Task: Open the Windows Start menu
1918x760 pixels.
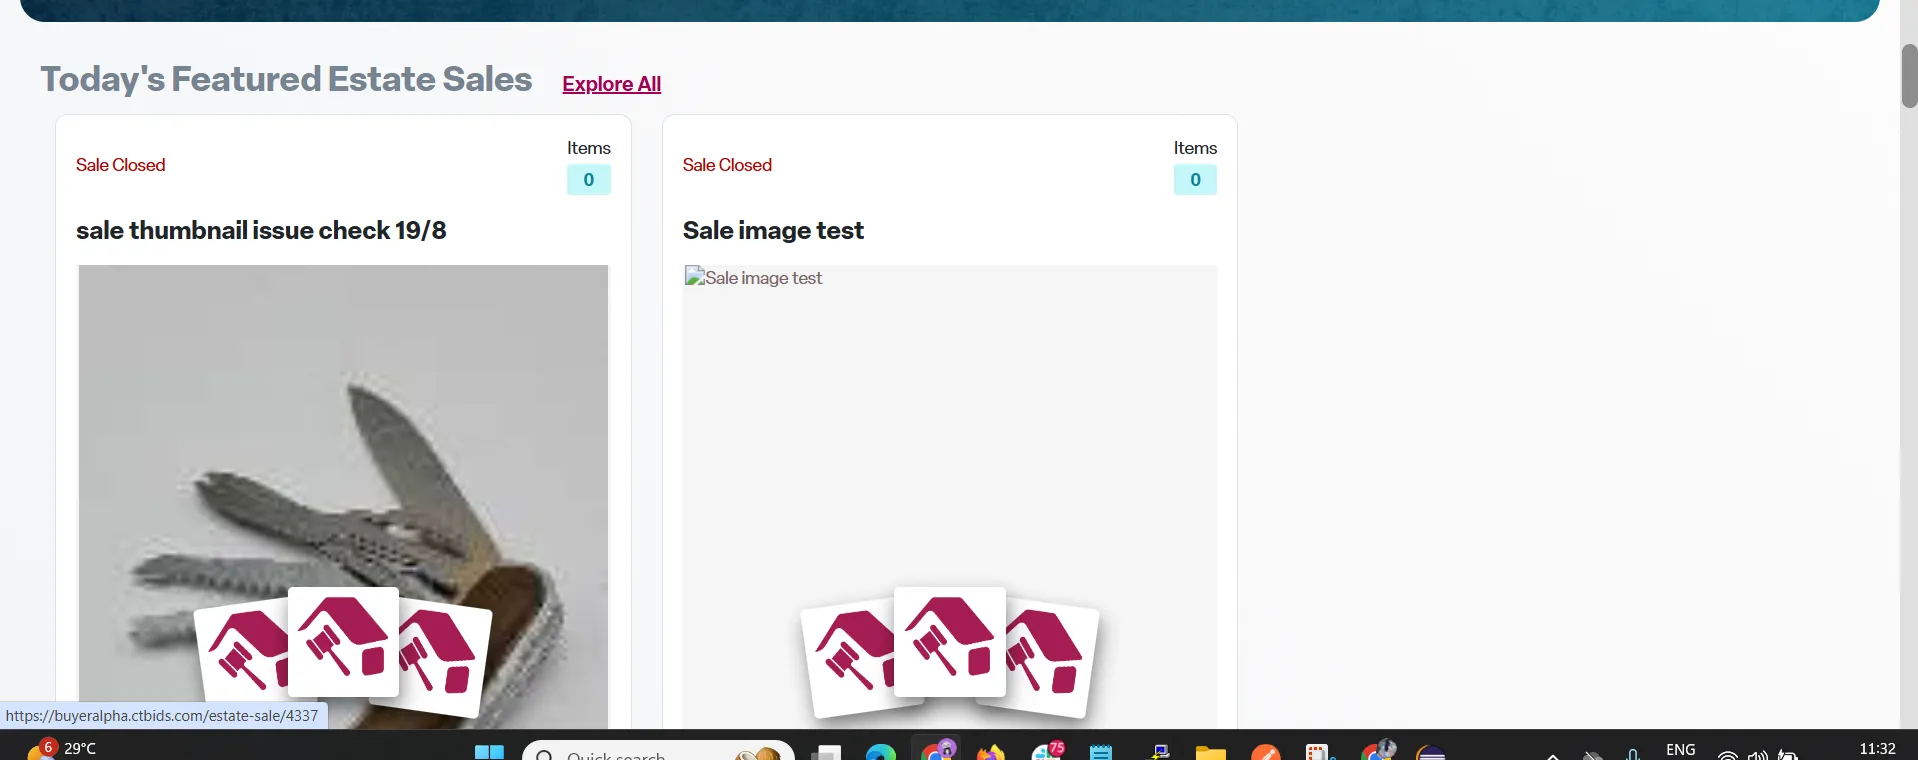Action: point(489,752)
